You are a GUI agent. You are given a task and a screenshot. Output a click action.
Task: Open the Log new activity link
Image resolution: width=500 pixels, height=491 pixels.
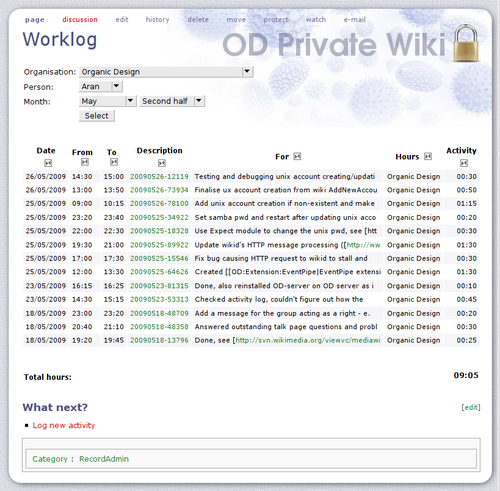pos(64,425)
